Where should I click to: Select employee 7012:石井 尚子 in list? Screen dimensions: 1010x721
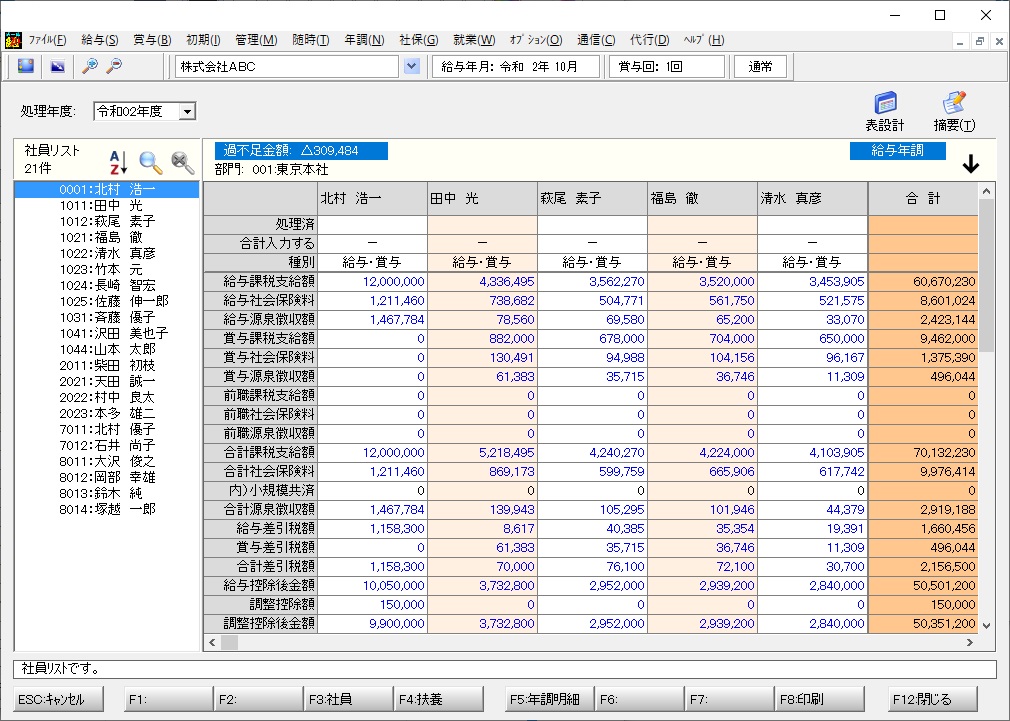107,445
